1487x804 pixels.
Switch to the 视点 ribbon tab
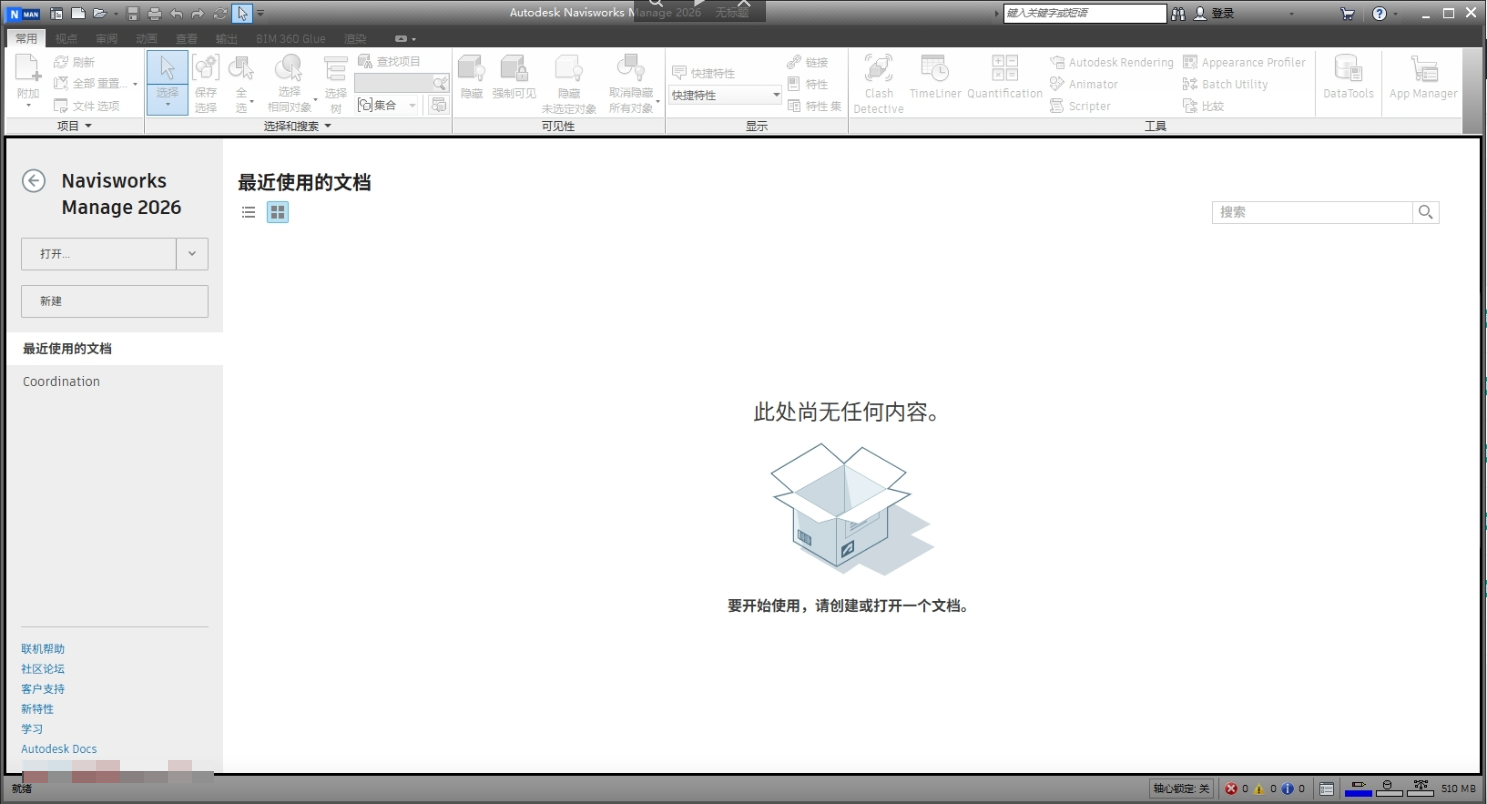pyautogui.click(x=66, y=39)
